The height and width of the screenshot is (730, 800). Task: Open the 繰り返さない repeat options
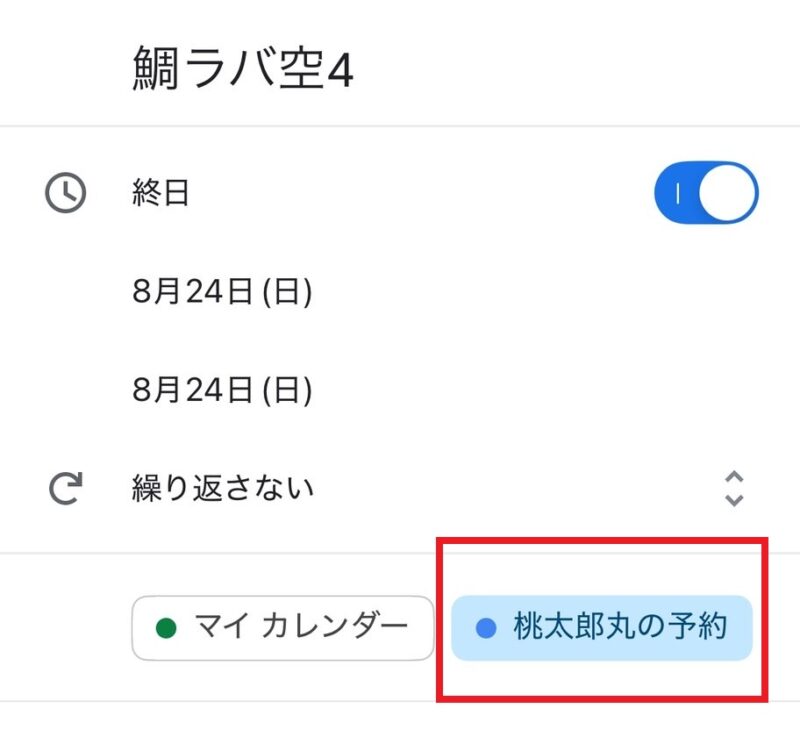click(223, 489)
